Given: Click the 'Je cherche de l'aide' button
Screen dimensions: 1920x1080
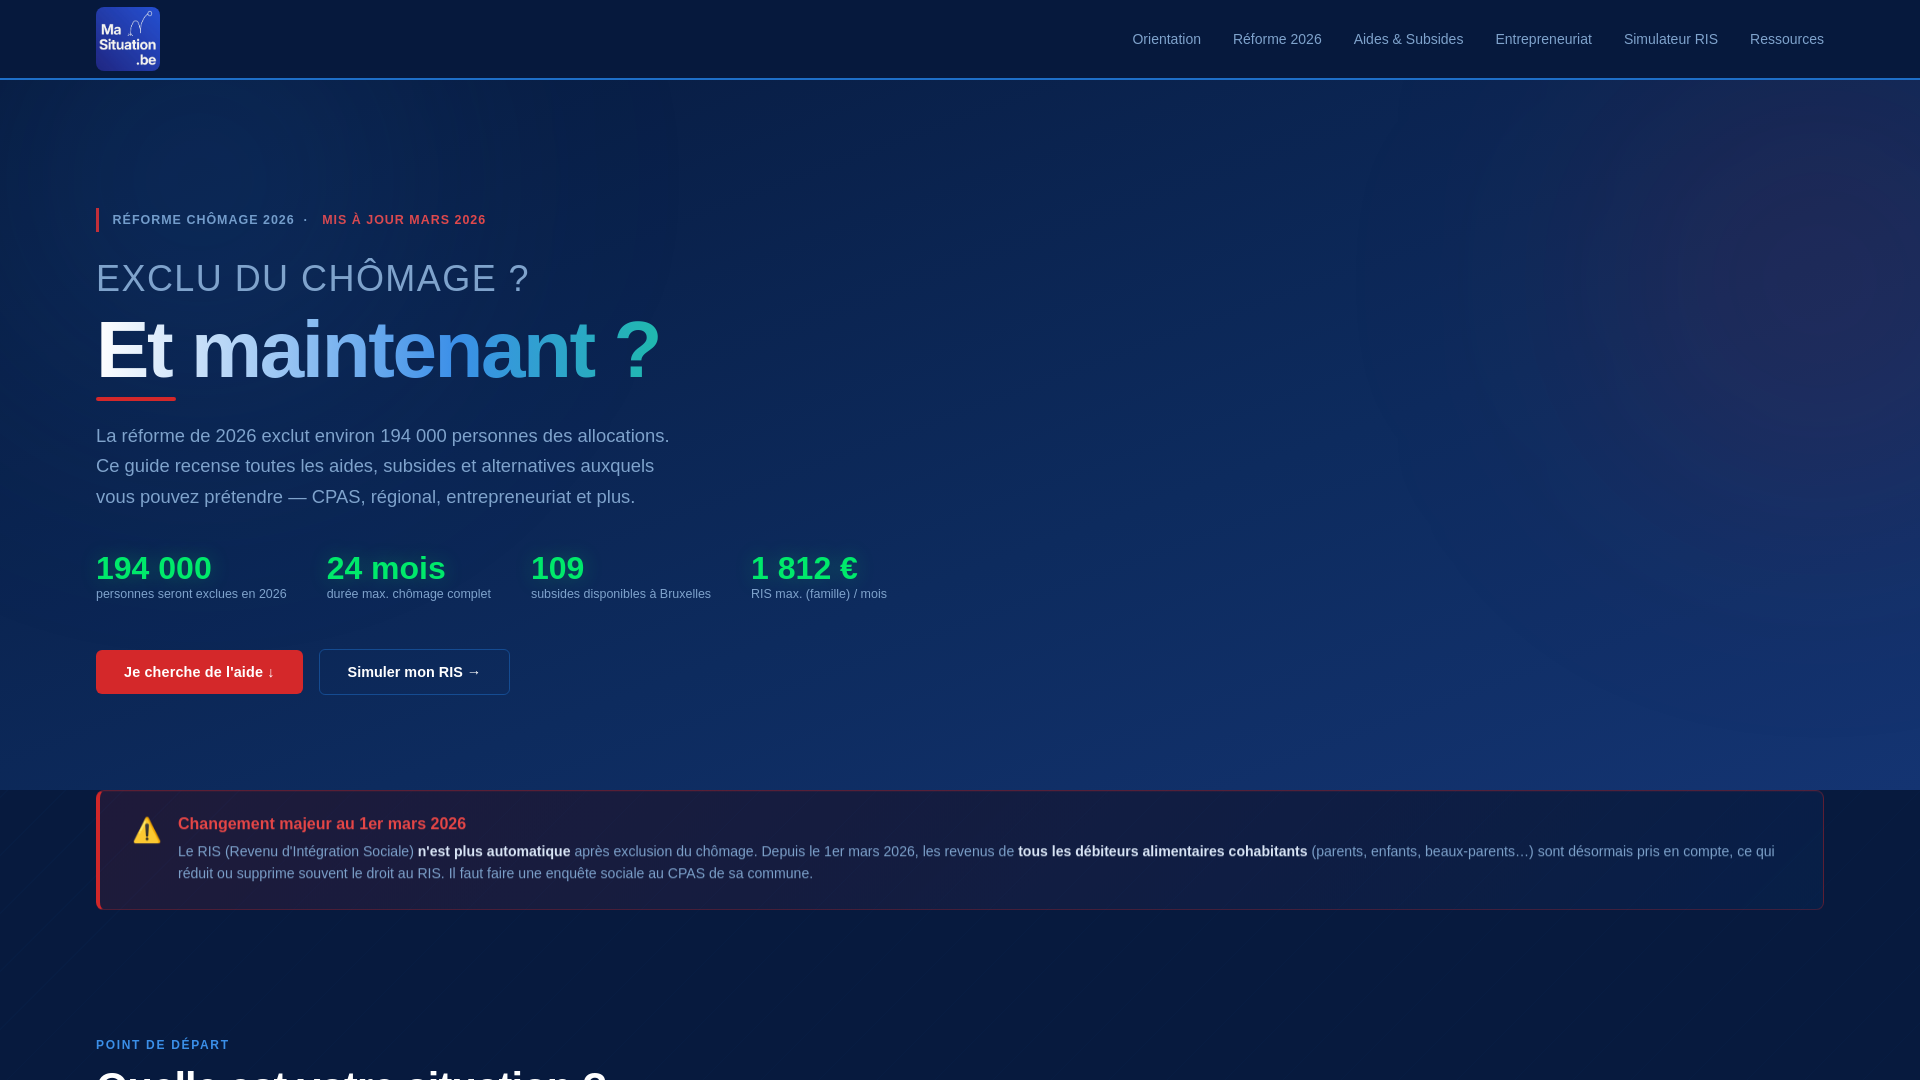Looking at the screenshot, I should (199, 672).
